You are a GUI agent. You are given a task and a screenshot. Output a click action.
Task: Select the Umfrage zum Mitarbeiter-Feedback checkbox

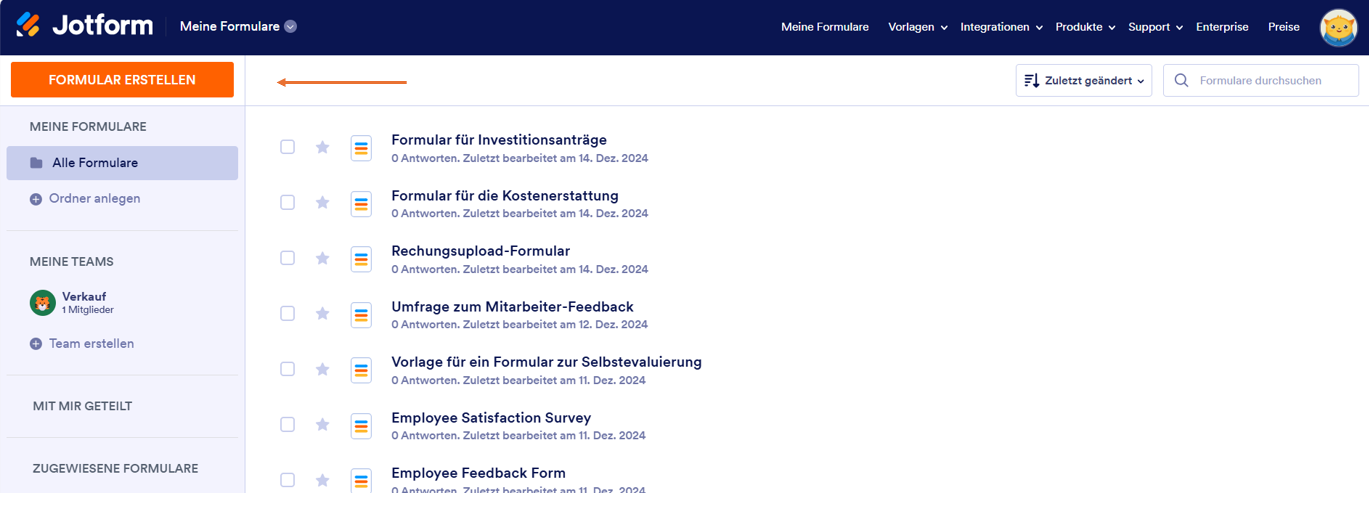pos(288,314)
